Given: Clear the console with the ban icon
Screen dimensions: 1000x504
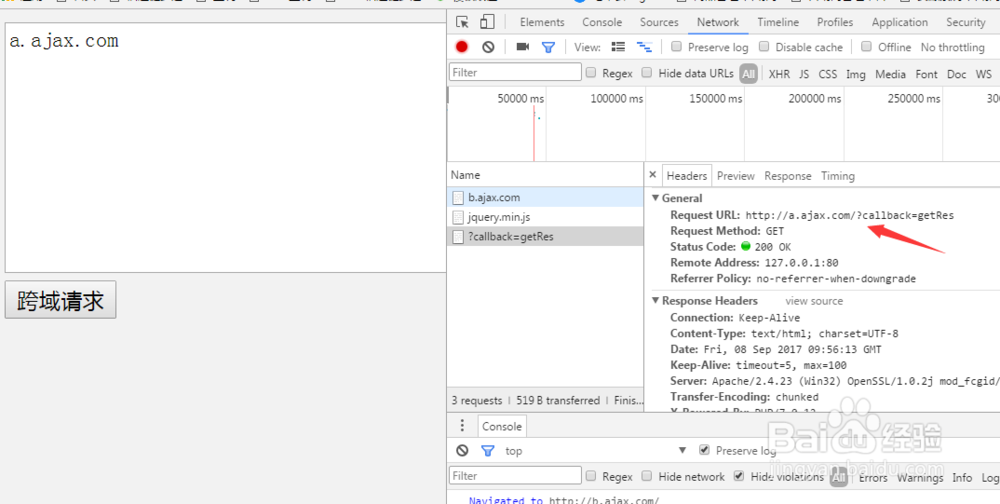Looking at the screenshot, I should click(x=462, y=450).
